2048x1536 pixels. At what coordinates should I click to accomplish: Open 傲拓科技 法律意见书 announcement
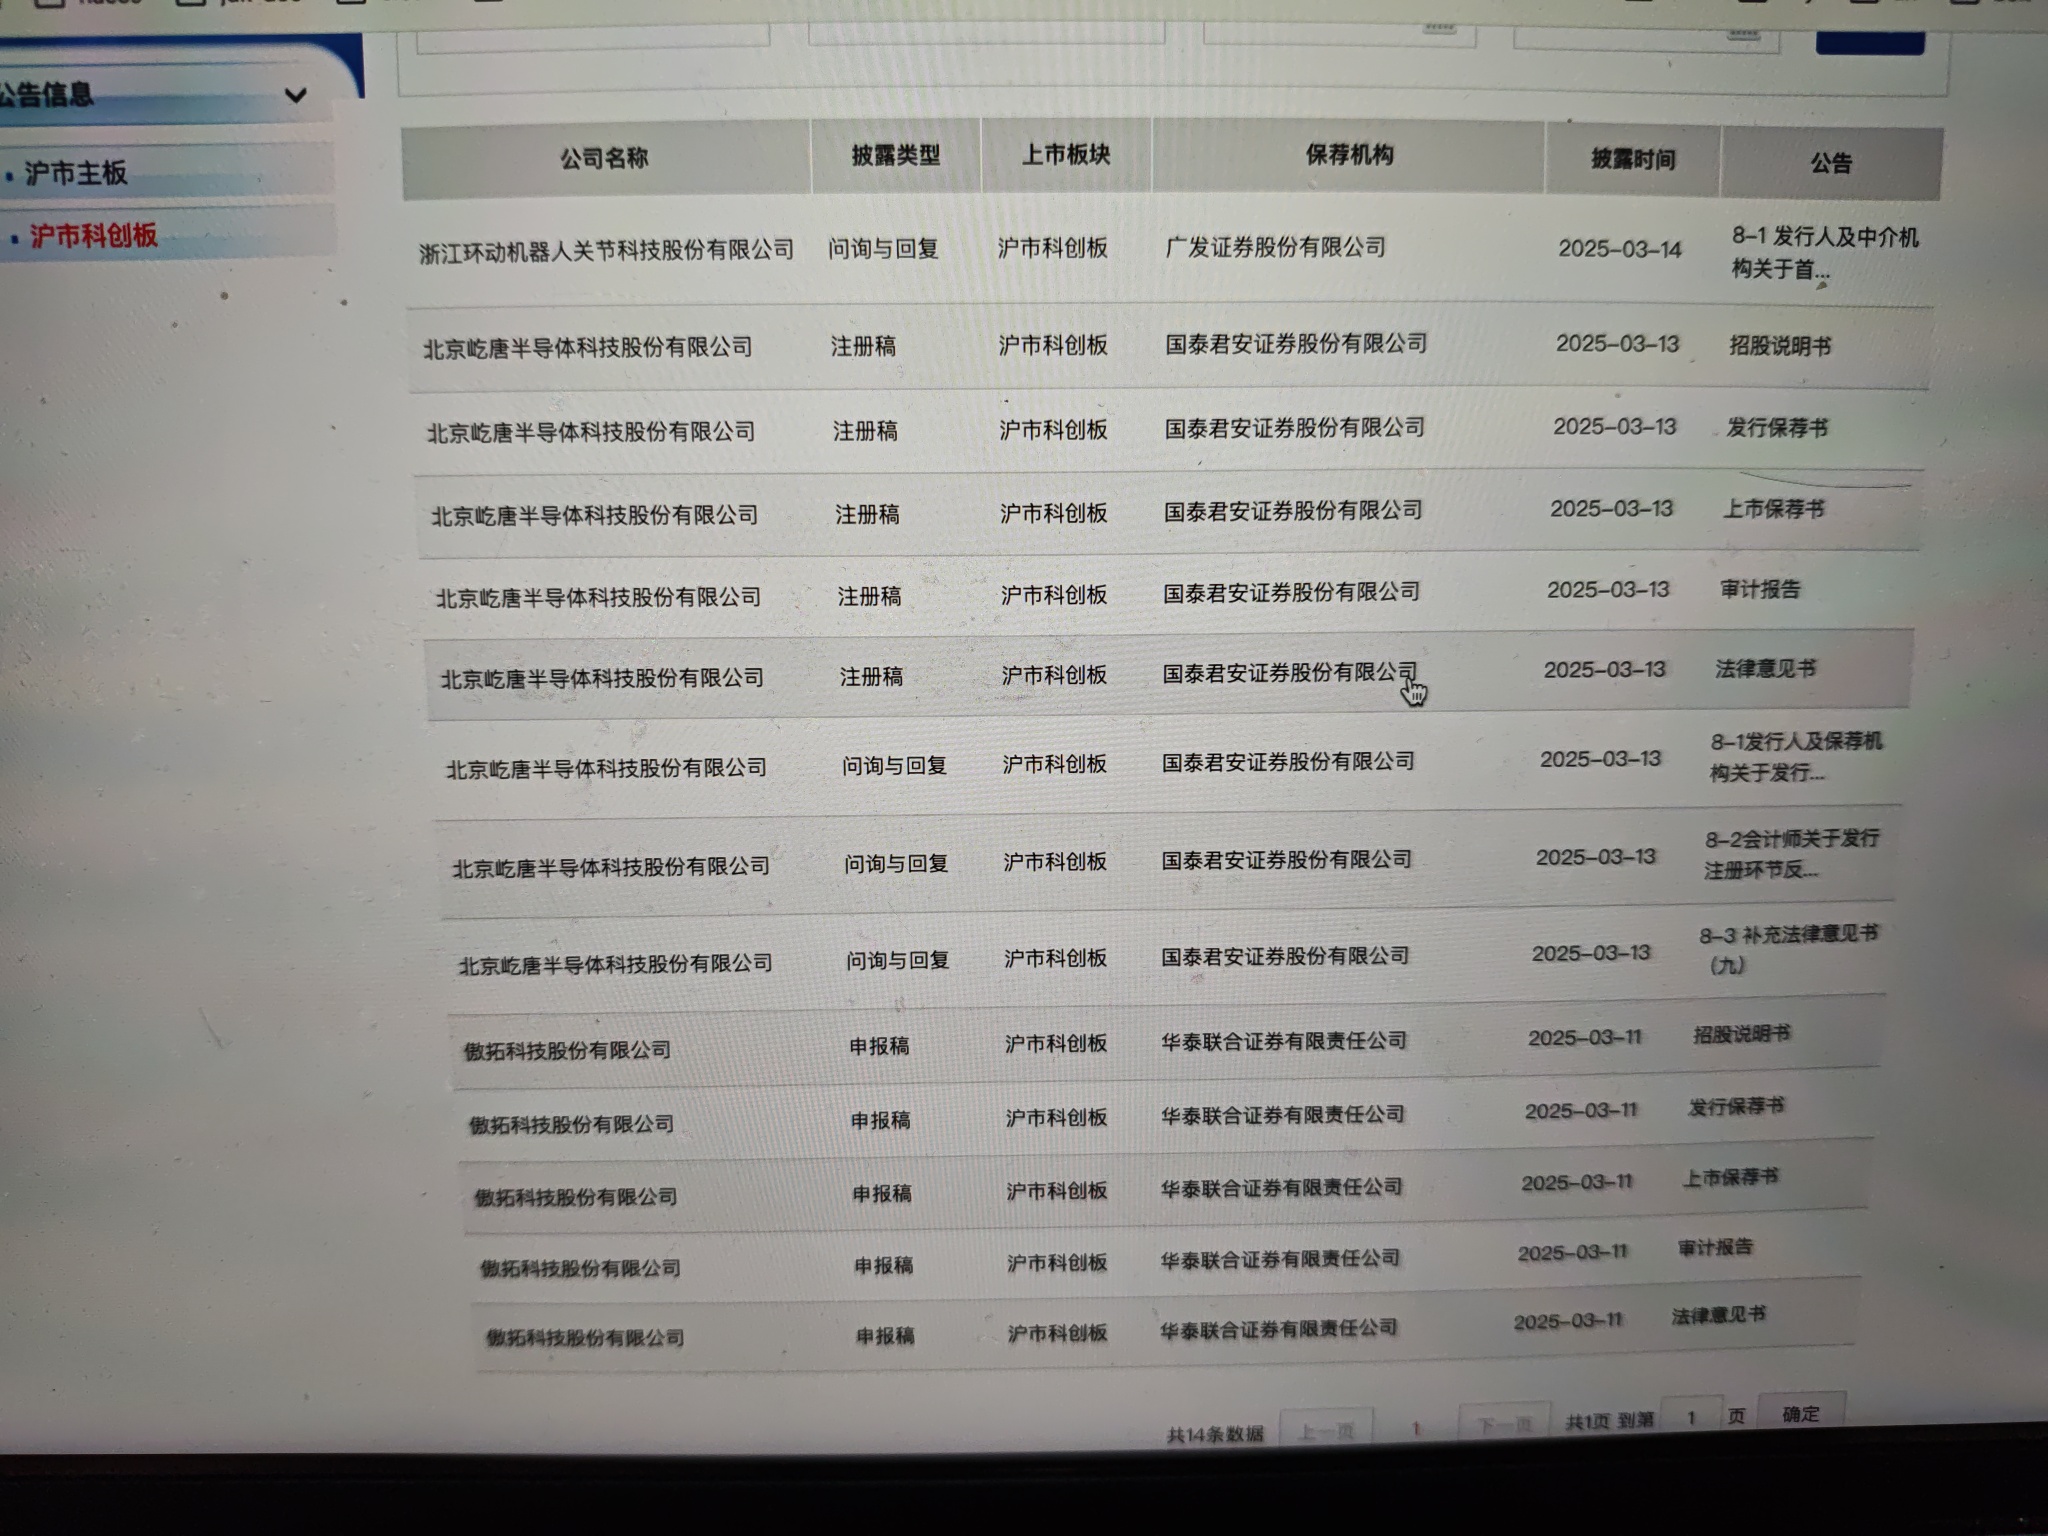[x=1718, y=1315]
